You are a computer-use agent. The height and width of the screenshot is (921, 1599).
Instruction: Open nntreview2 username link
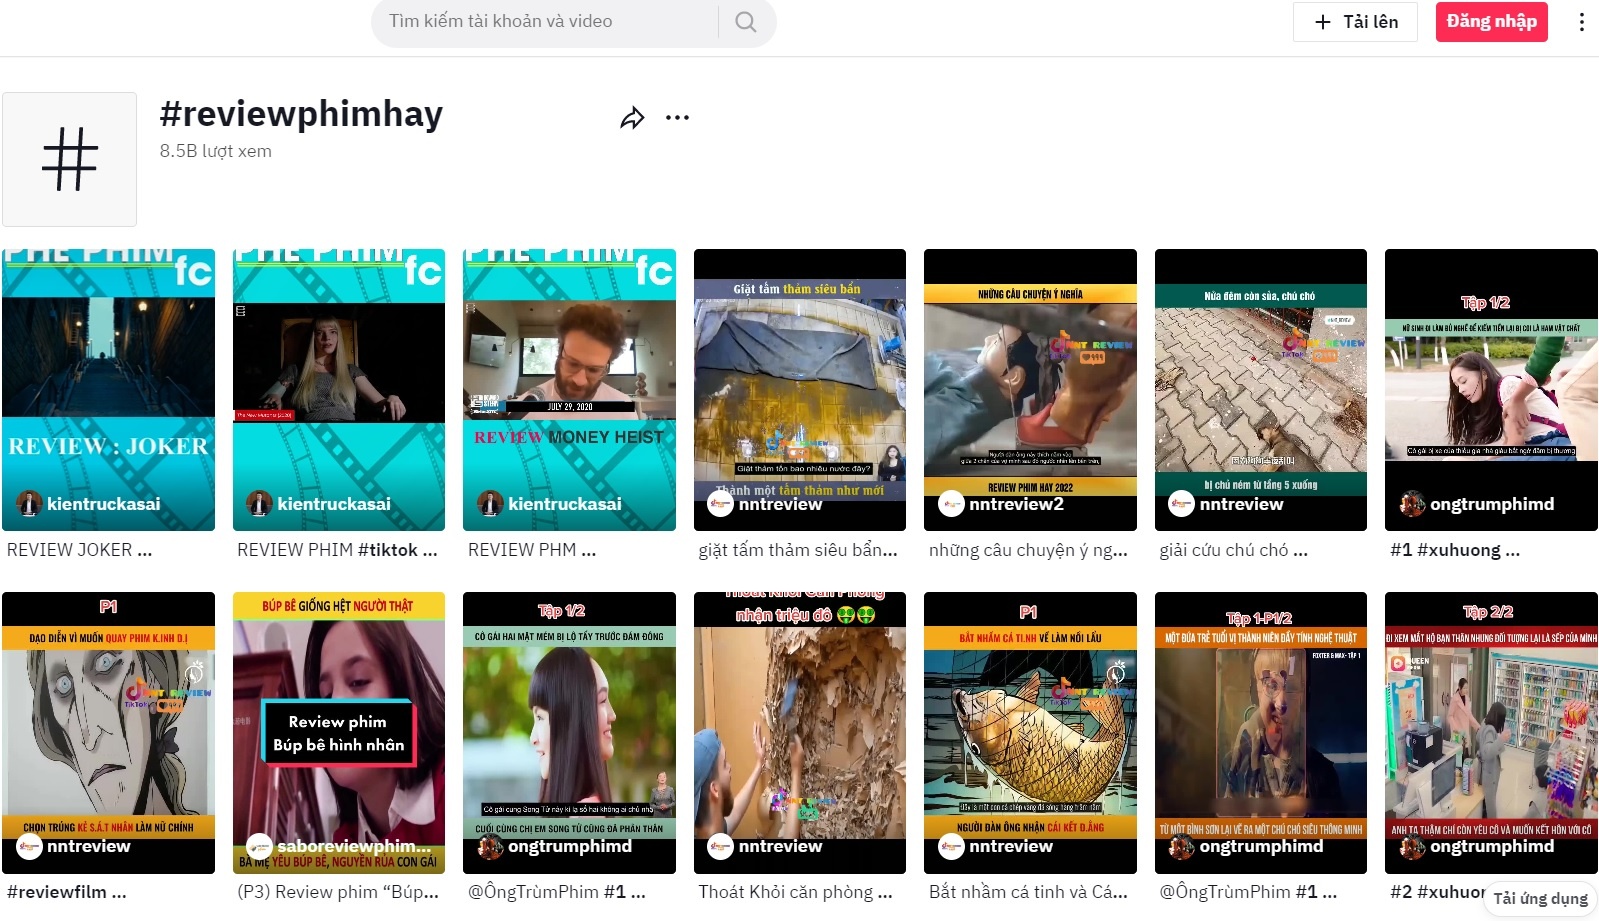[x=1016, y=504]
